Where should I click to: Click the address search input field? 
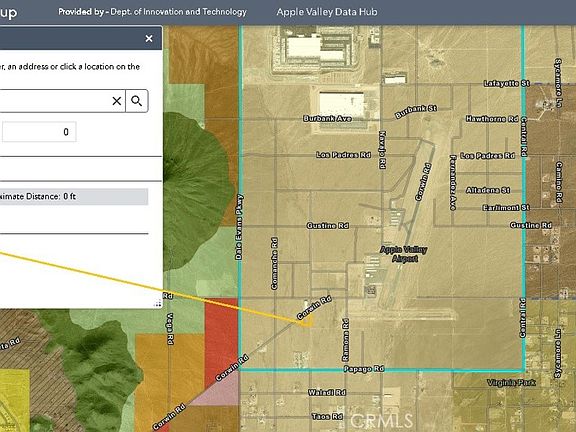point(61,101)
